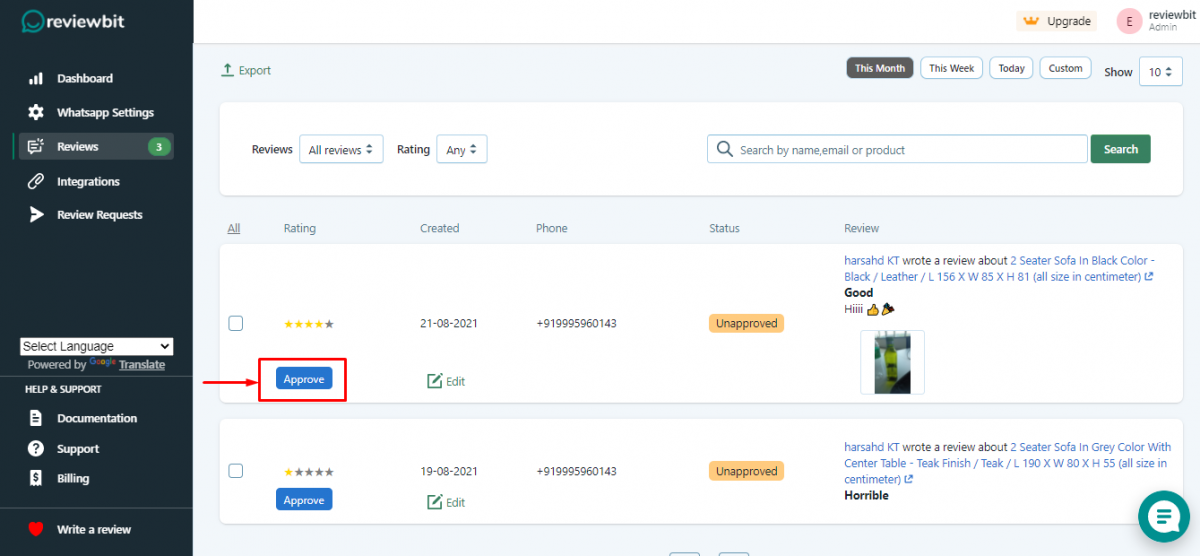This screenshot has height=556, width=1200.
Task: Click Write a review in sidebar
Action: coord(94,529)
